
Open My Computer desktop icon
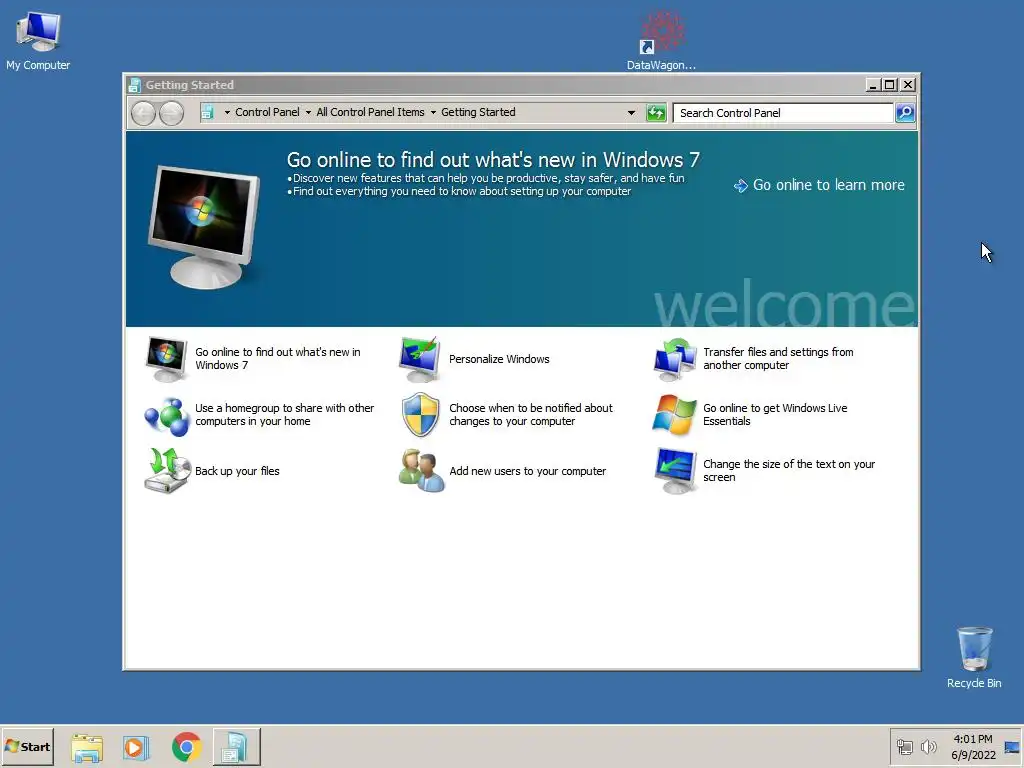(38, 40)
